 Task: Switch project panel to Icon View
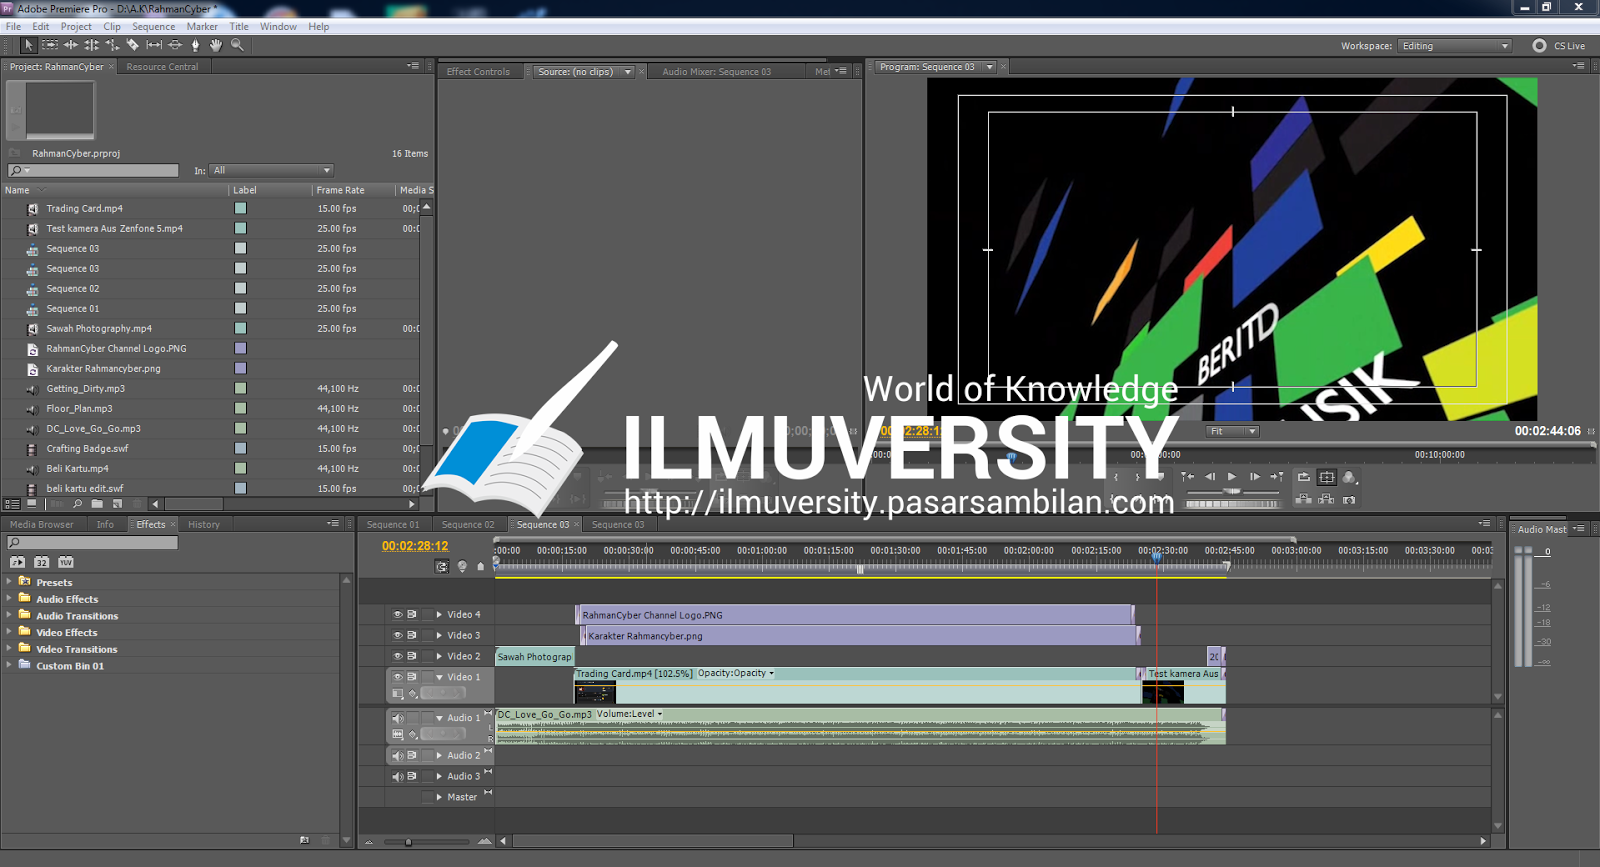tap(32, 503)
